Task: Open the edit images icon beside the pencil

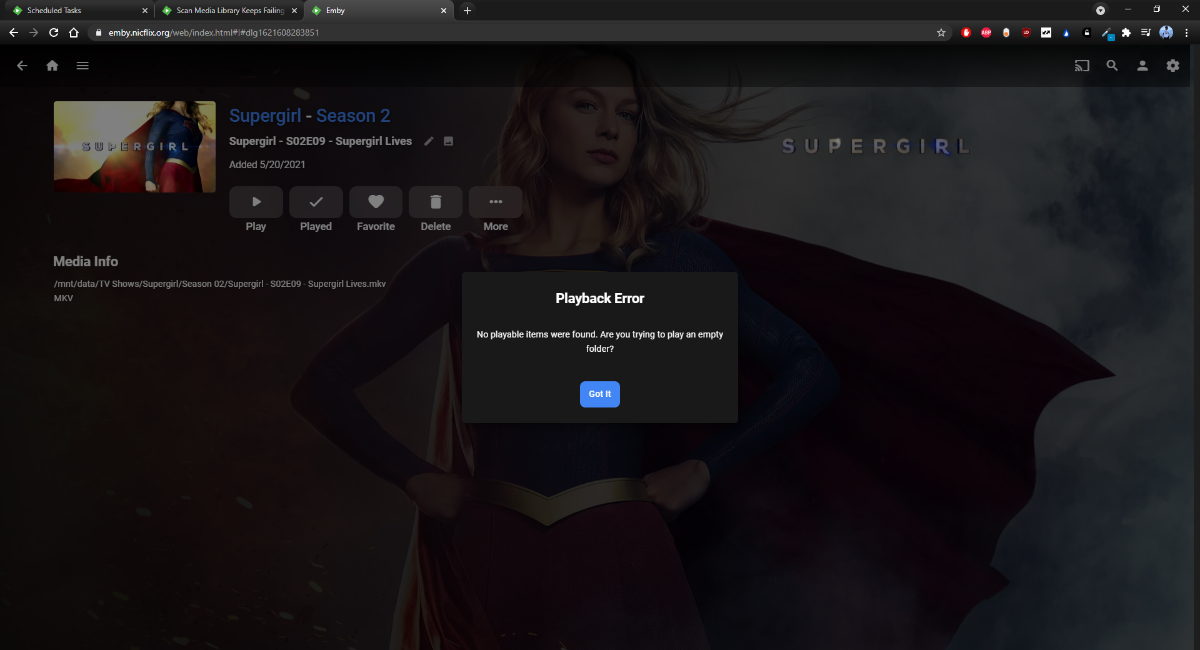Action: tap(448, 141)
